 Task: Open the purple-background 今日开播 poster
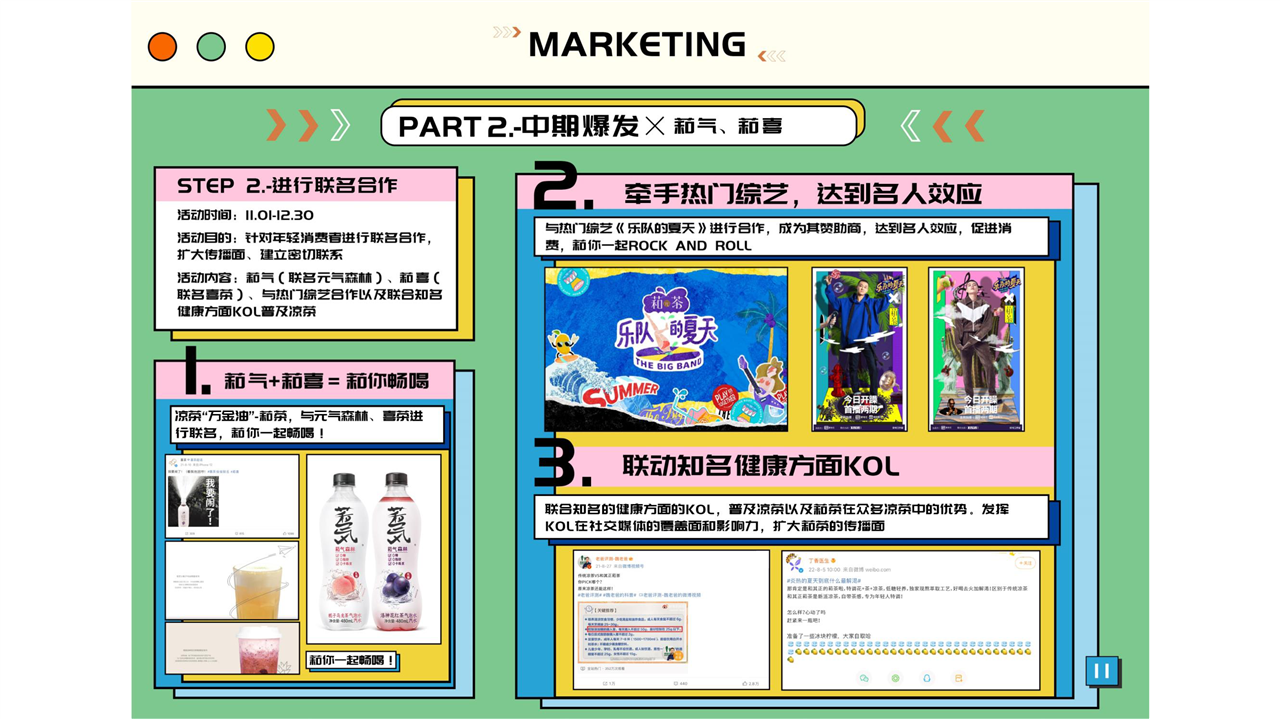click(859, 349)
